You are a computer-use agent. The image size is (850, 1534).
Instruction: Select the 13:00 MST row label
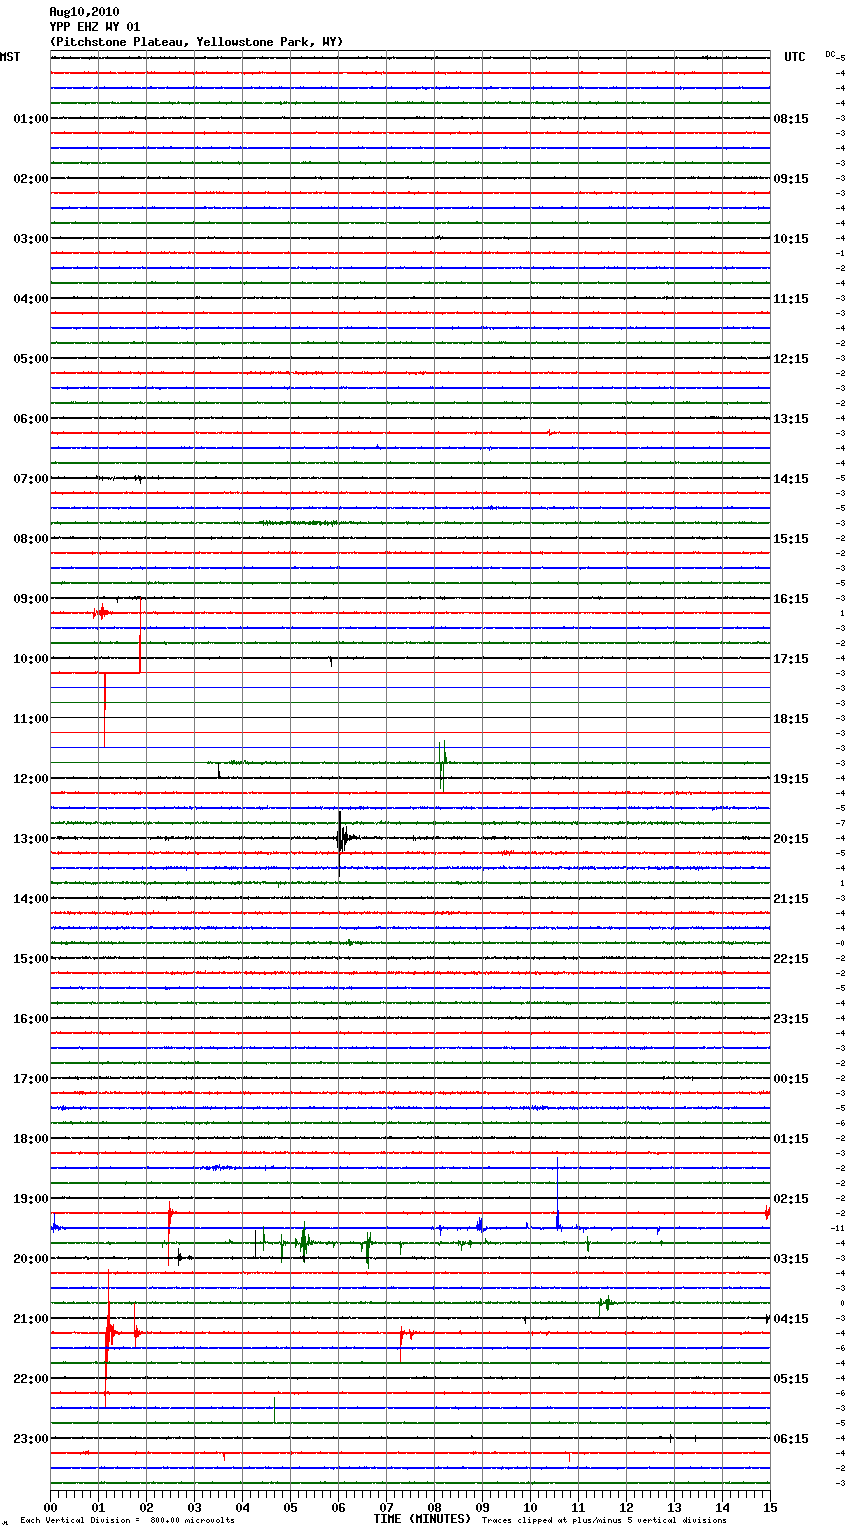point(31,839)
